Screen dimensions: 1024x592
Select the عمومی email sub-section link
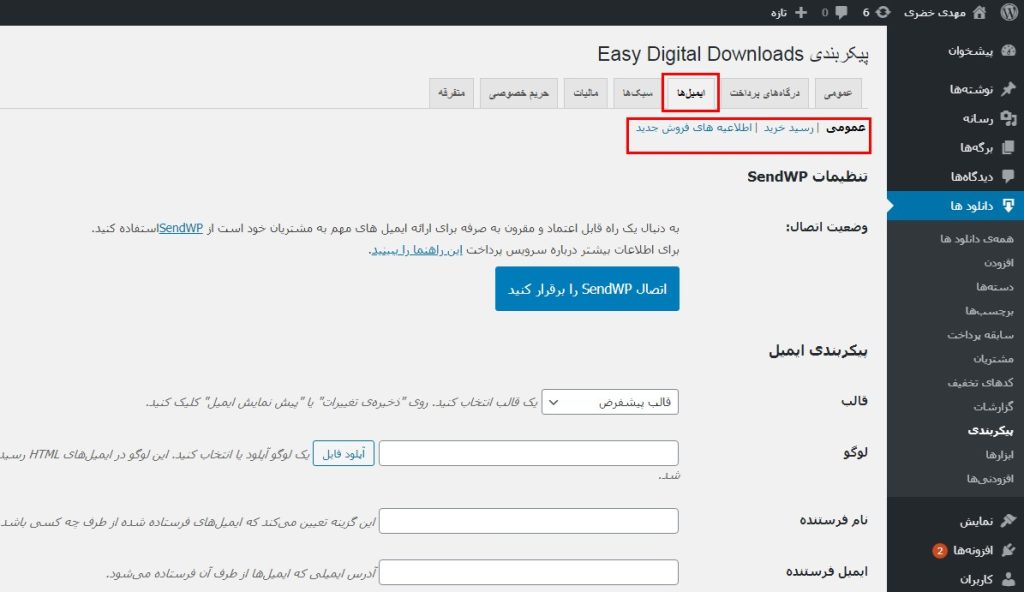point(846,127)
